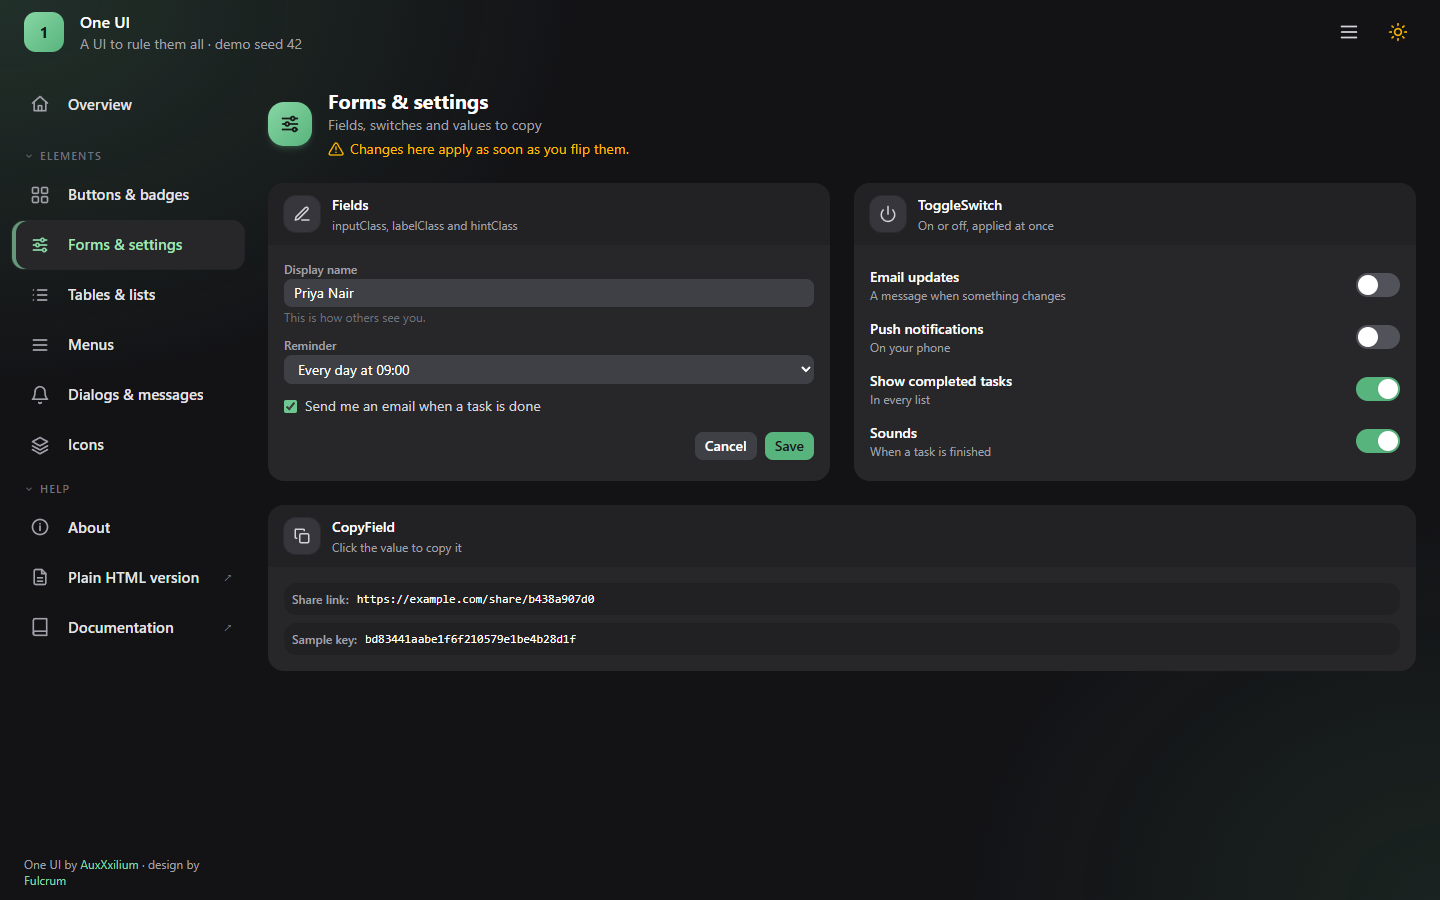Click the Icons layers icon
1440x900 pixels.
(x=40, y=445)
